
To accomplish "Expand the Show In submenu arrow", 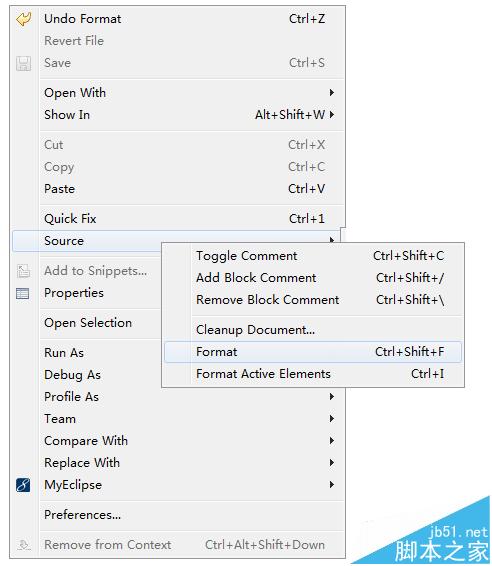I will coord(332,114).
